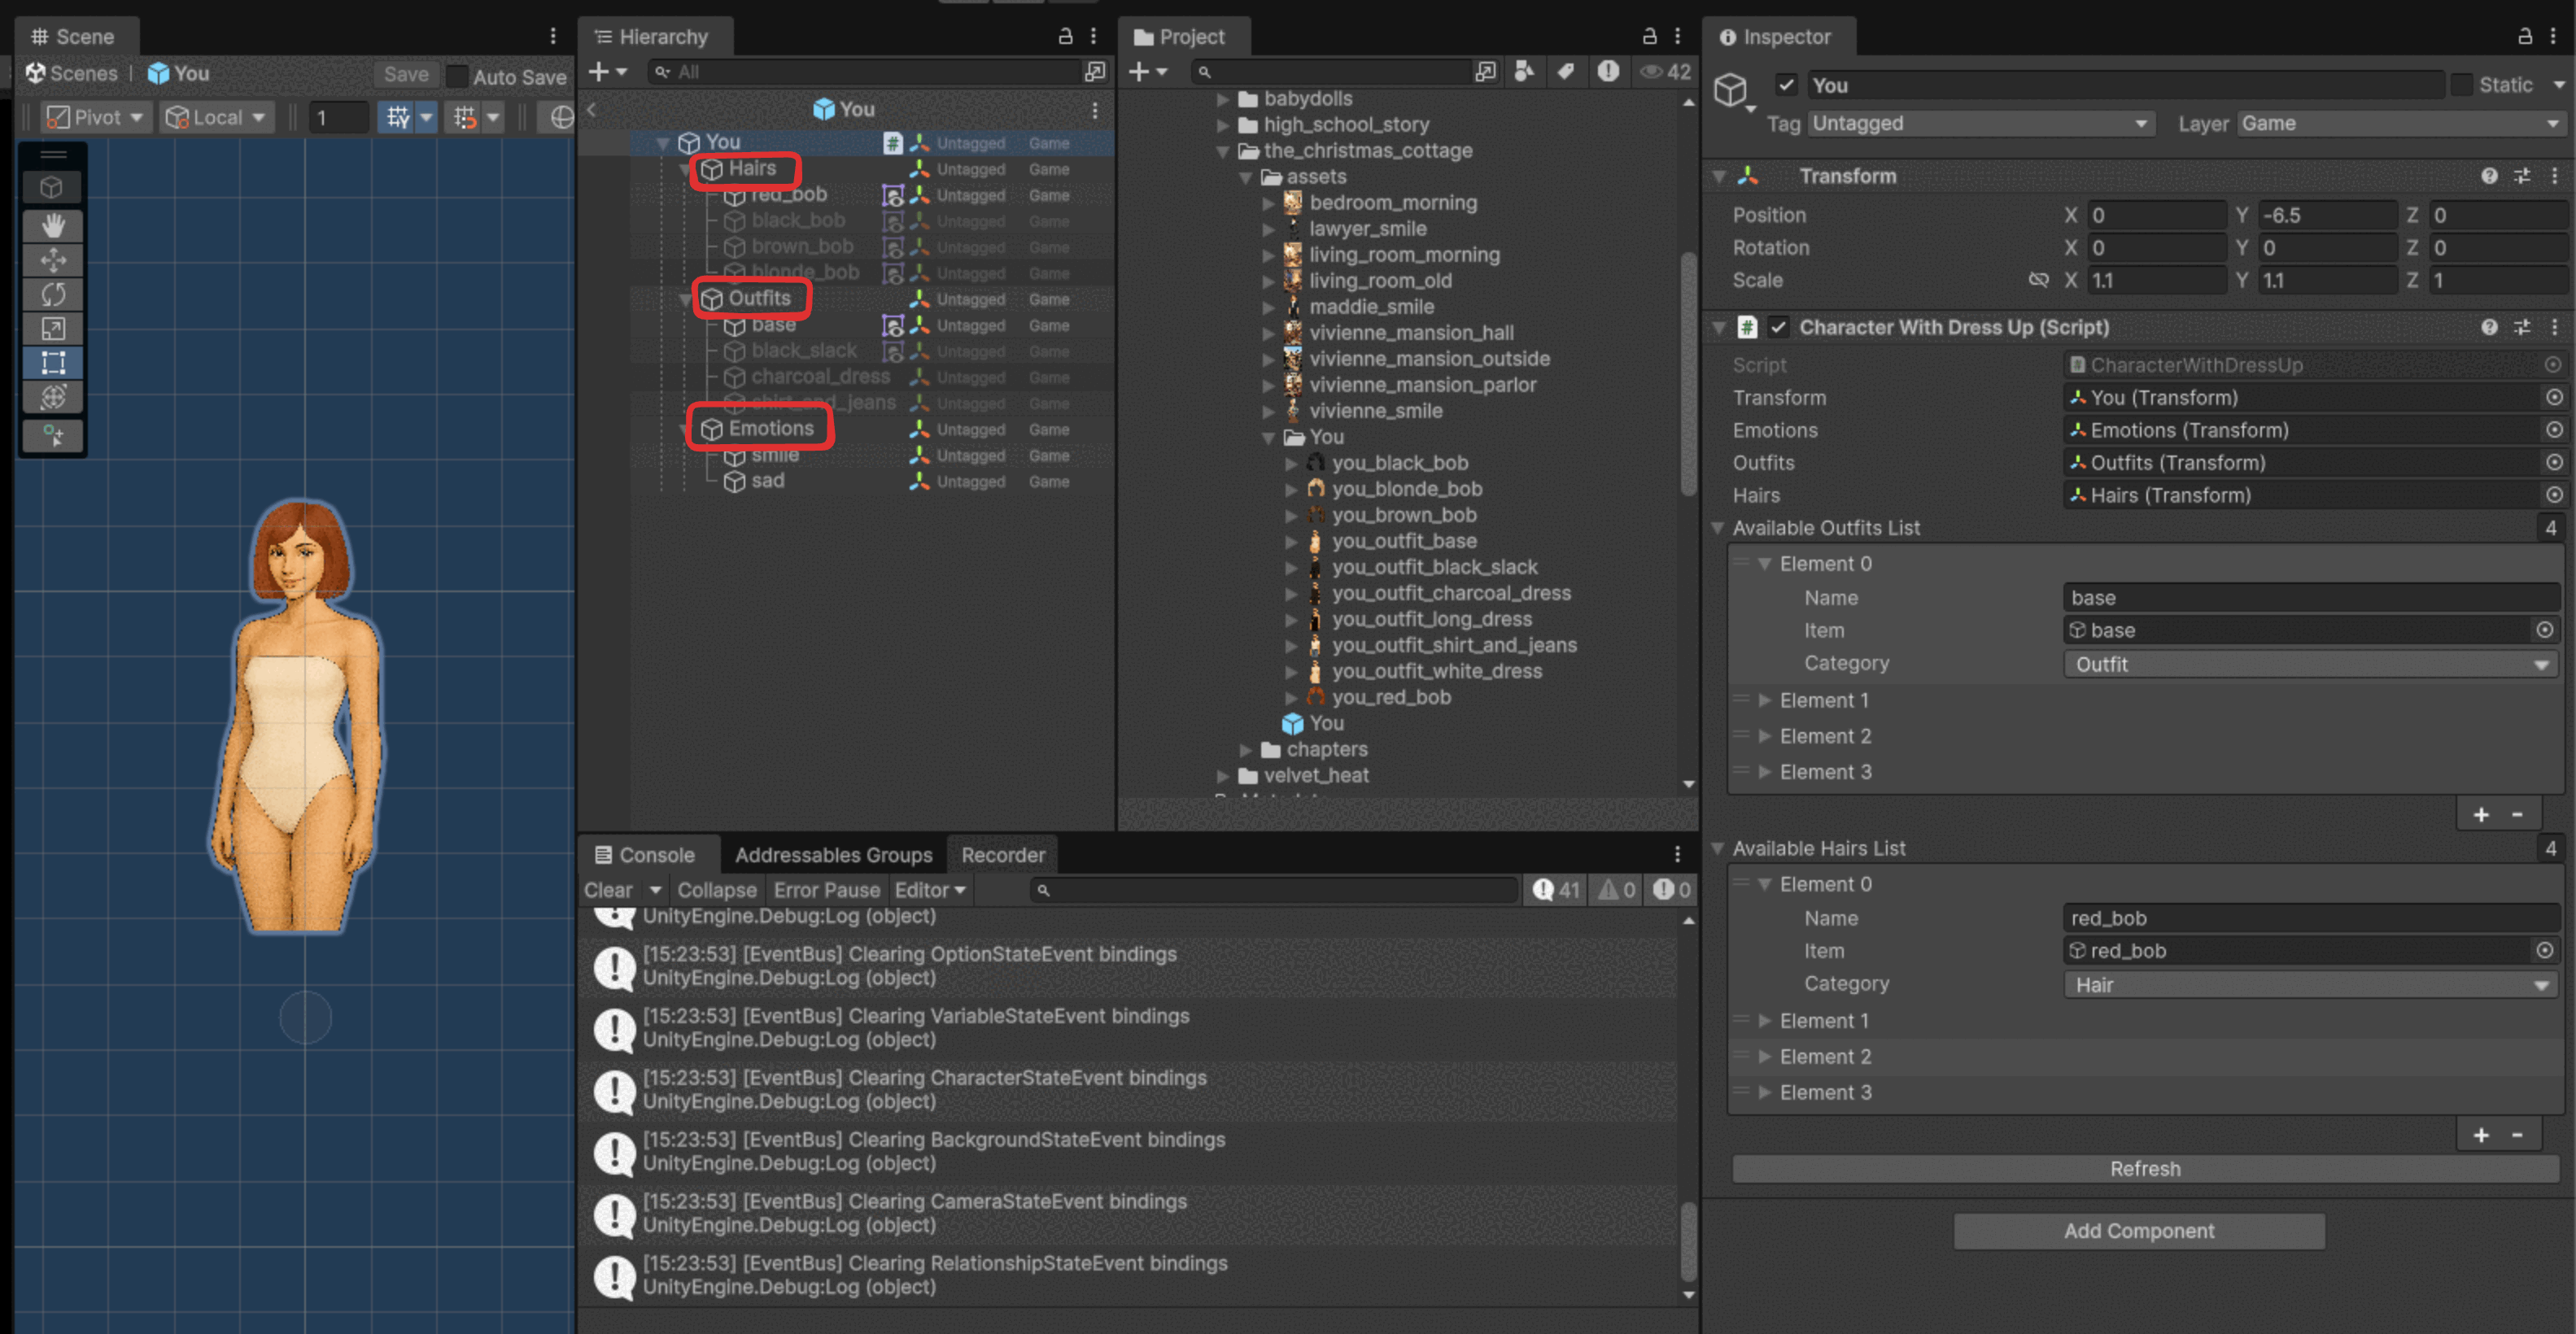The image size is (2576, 1334).
Task: Switch to the Addressables Groups tab
Action: 833,855
